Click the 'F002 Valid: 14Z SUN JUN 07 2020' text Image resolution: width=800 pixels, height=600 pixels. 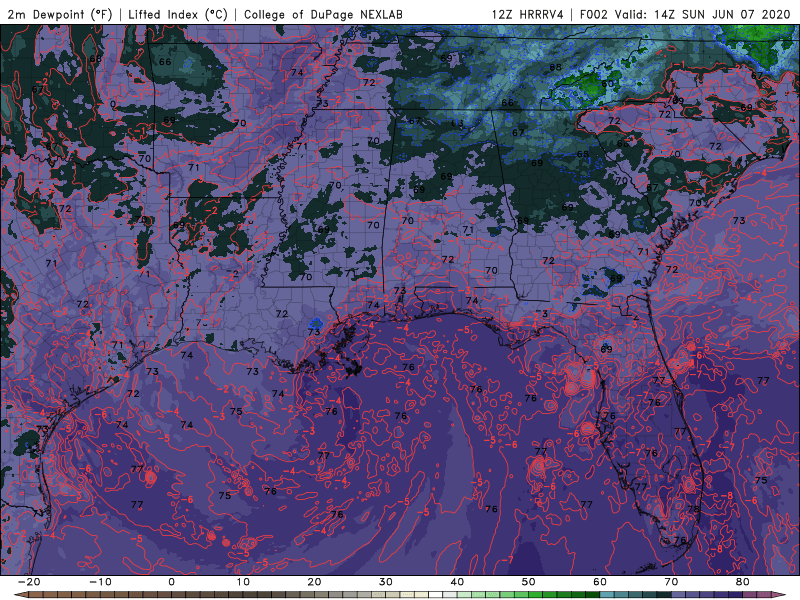coord(685,15)
